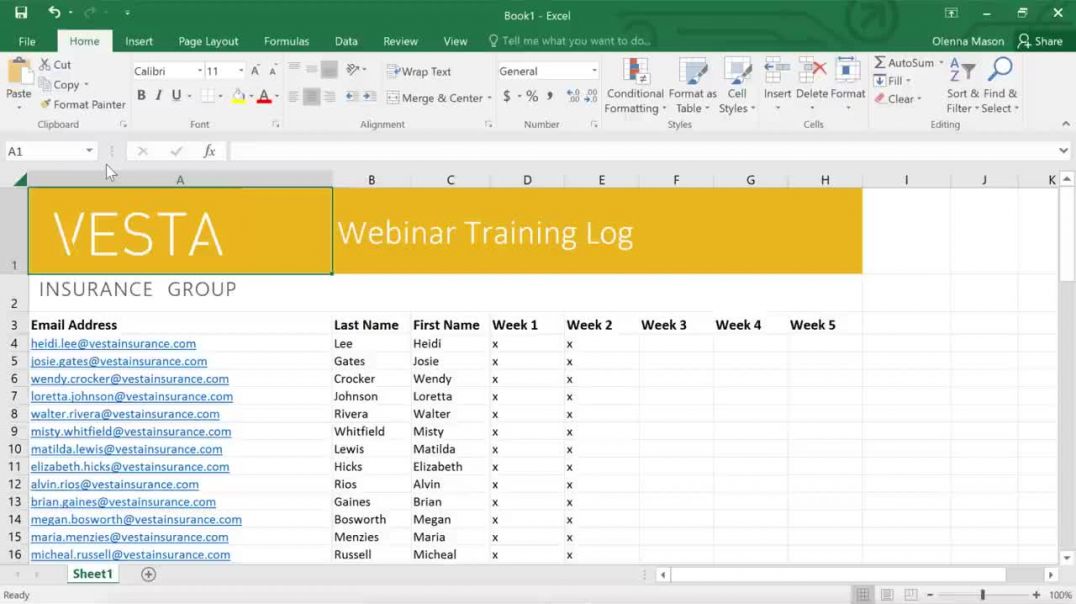1076x604 pixels.
Task: Click the Name Box showing A1
Action: coord(49,151)
